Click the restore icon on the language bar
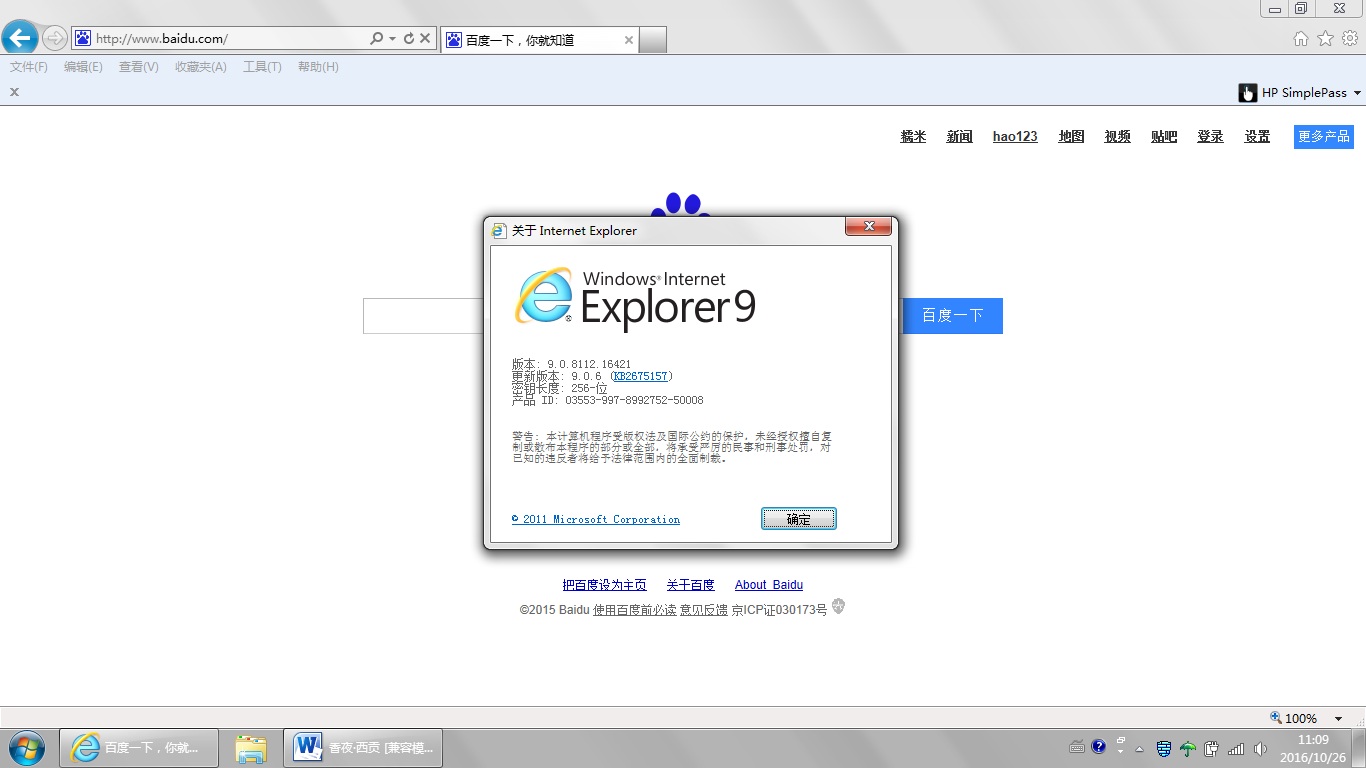The height and width of the screenshot is (768, 1366). tap(1121, 740)
